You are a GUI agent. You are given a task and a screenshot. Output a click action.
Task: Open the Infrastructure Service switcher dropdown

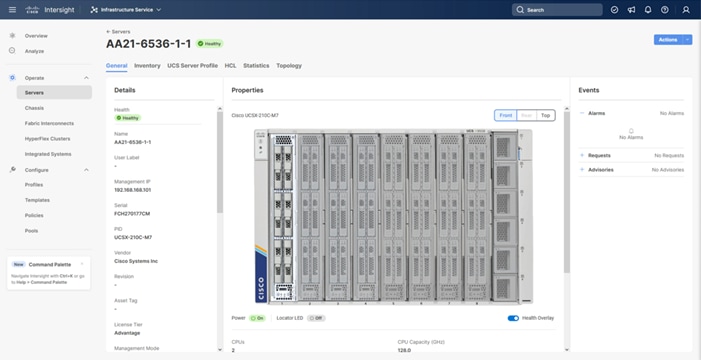(x=126, y=9)
